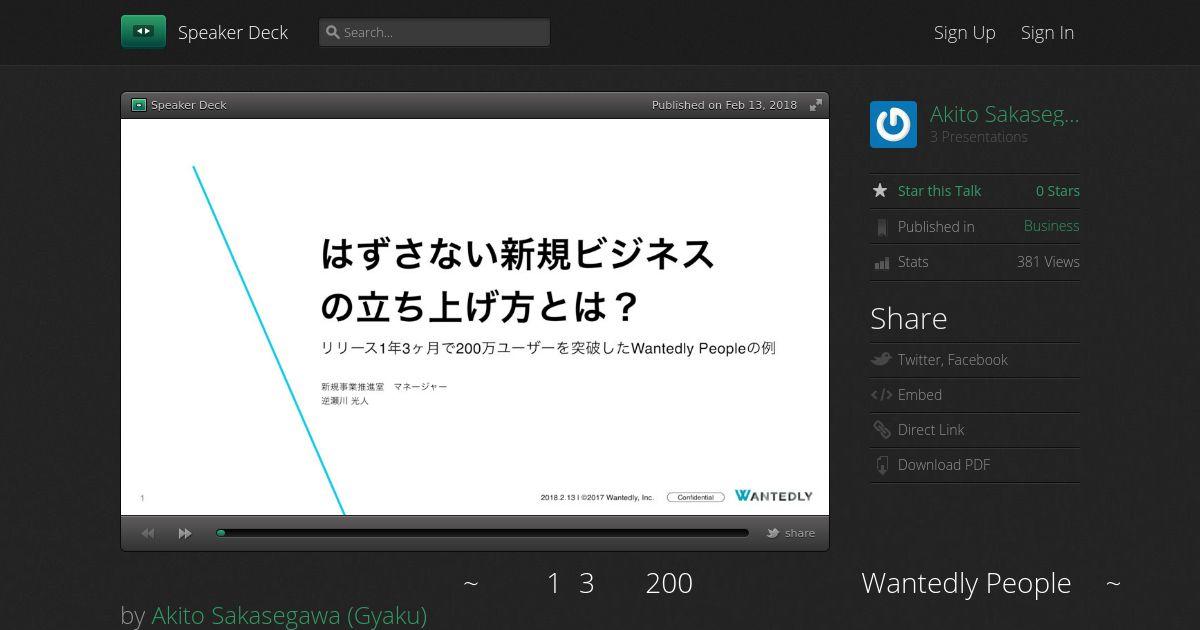
Task: Click the 'Share' heading
Action: tap(908, 318)
